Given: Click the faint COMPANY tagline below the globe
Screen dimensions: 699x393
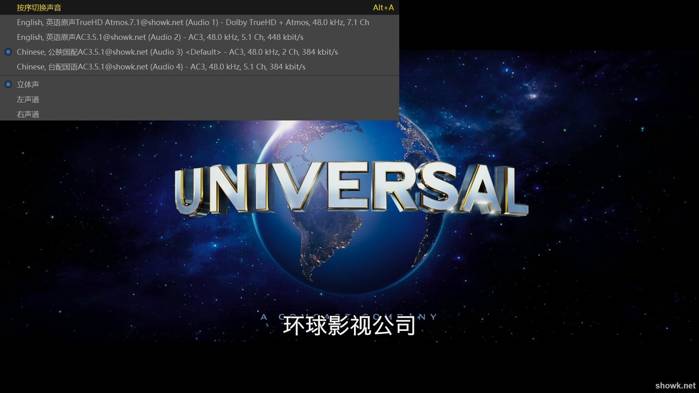Looking at the screenshot, I should click(349, 317).
